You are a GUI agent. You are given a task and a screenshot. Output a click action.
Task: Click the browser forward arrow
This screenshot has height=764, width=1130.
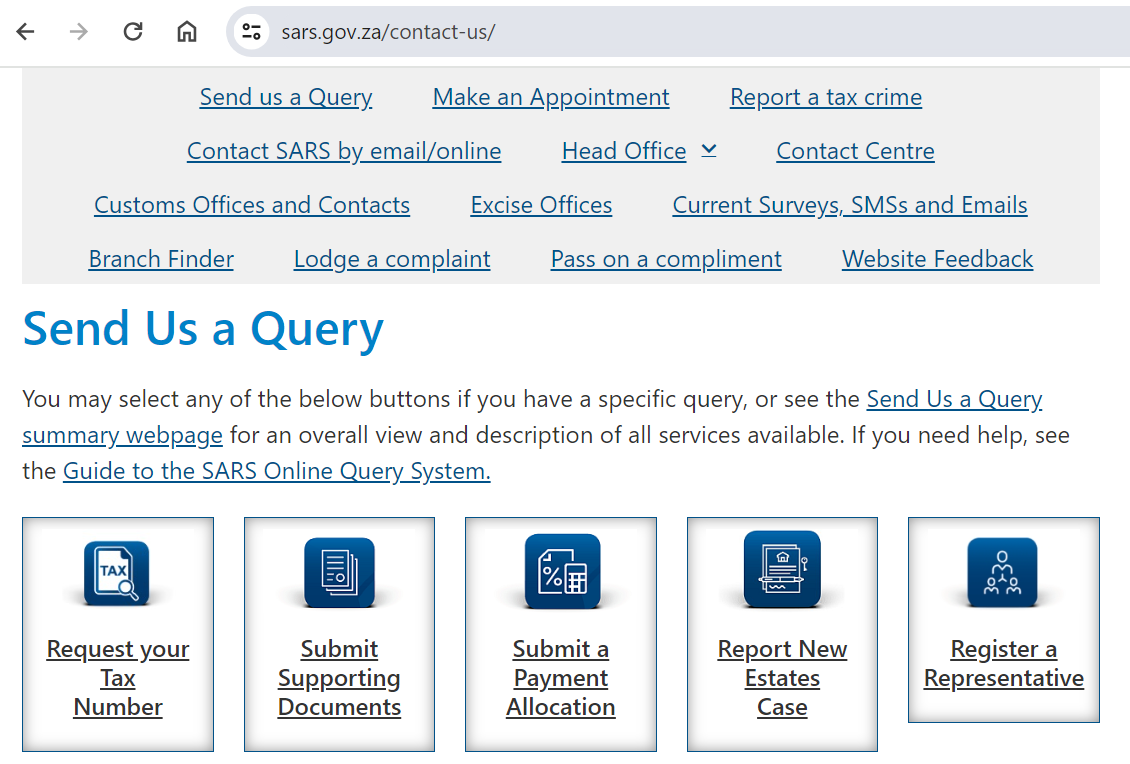coord(79,32)
